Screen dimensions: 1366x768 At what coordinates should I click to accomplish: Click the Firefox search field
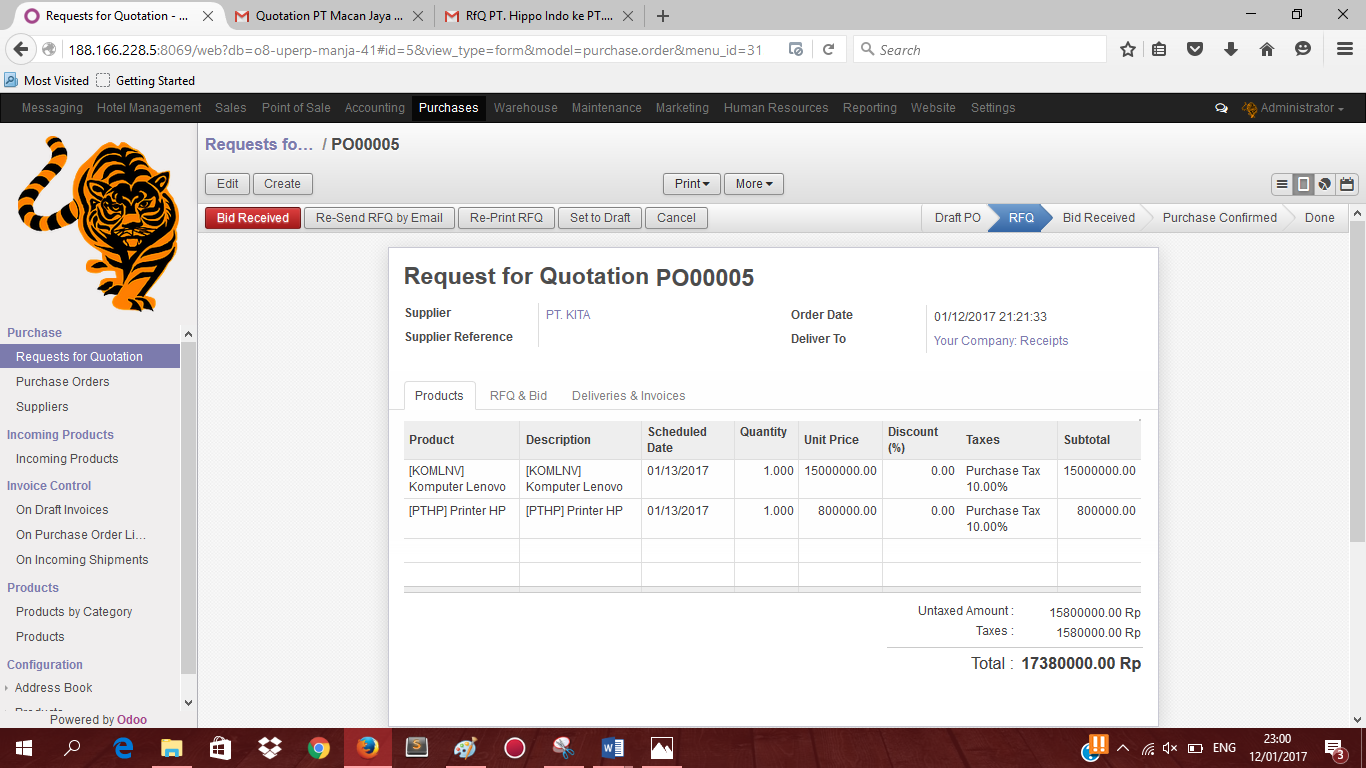coord(979,49)
